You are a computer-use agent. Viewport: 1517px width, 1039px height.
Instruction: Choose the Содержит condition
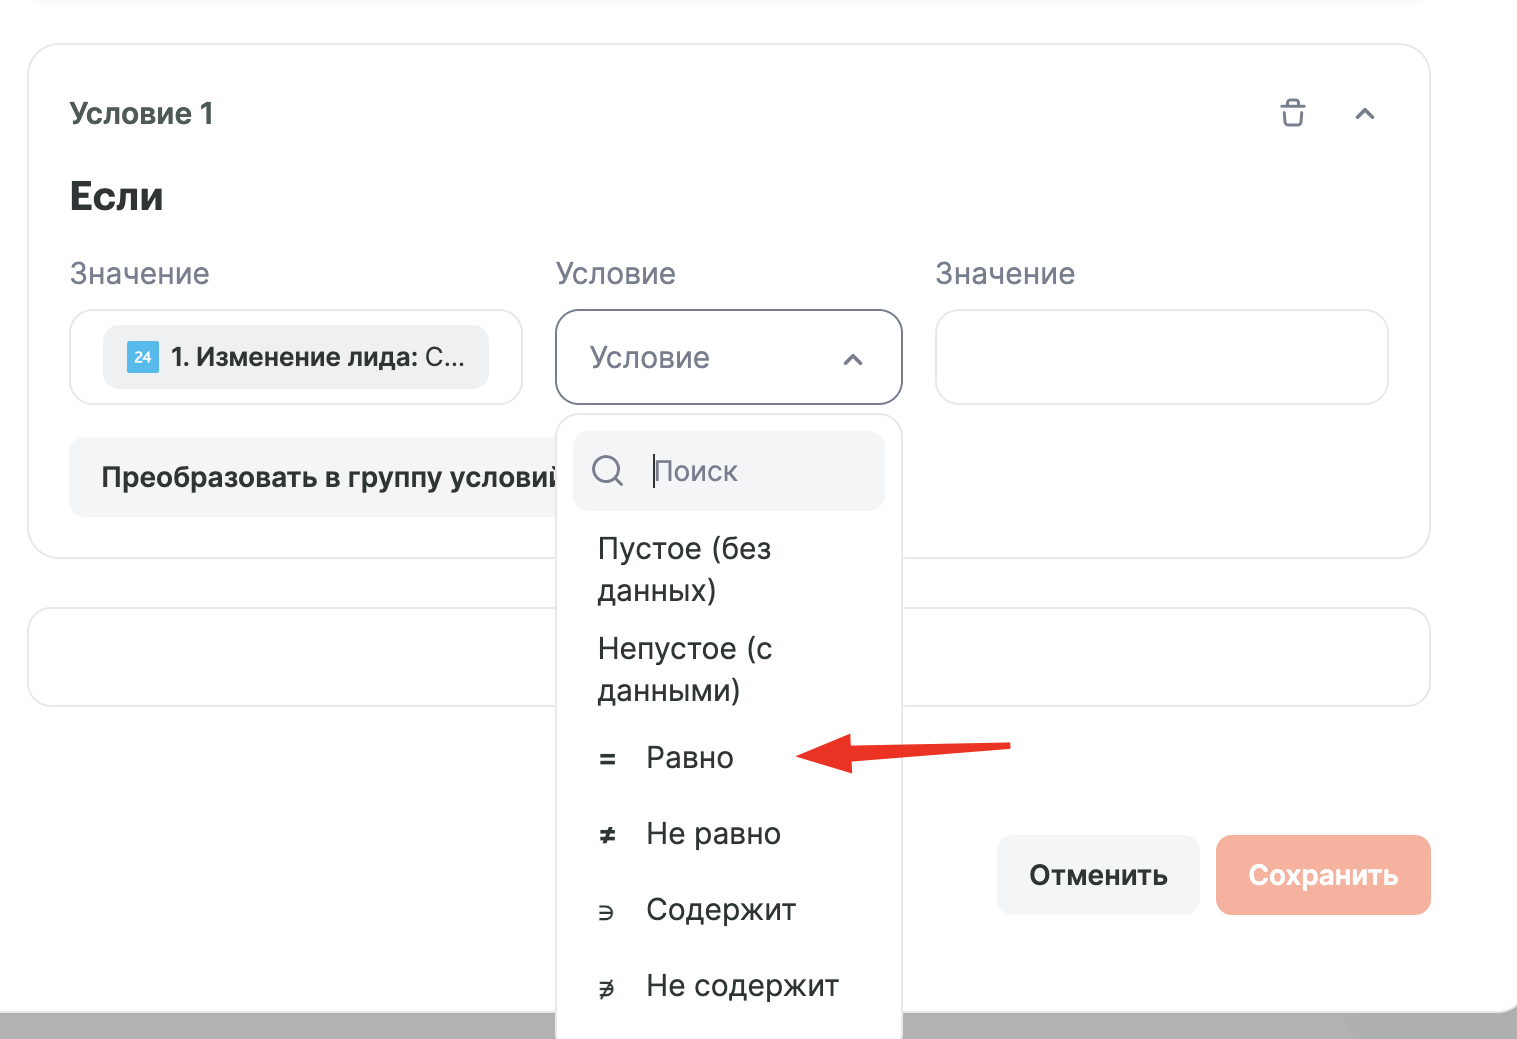pos(729,910)
